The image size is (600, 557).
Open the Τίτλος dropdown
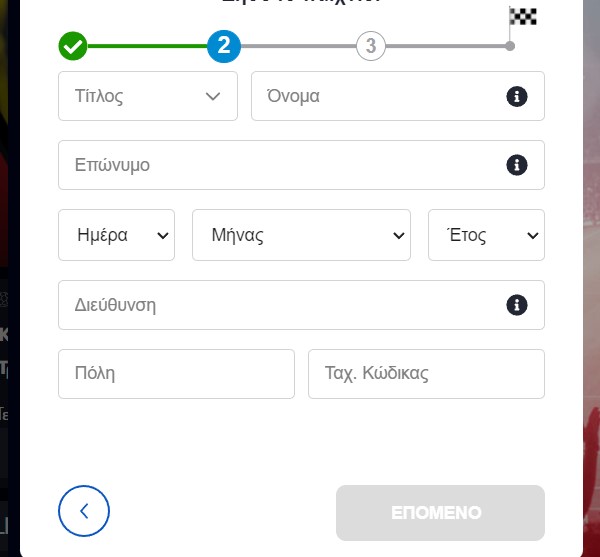148,96
